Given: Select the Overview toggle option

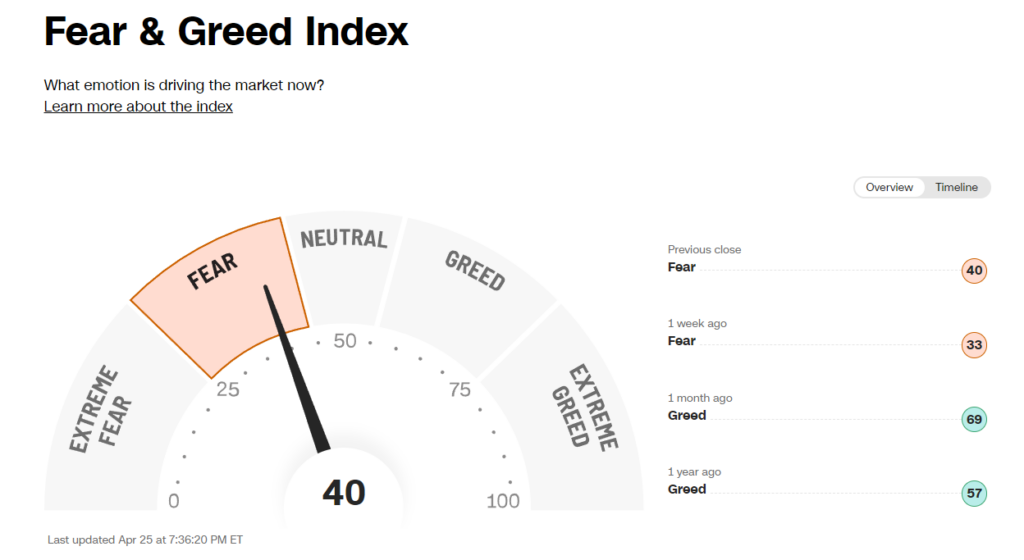Looking at the screenshot, I should [889, 187].
